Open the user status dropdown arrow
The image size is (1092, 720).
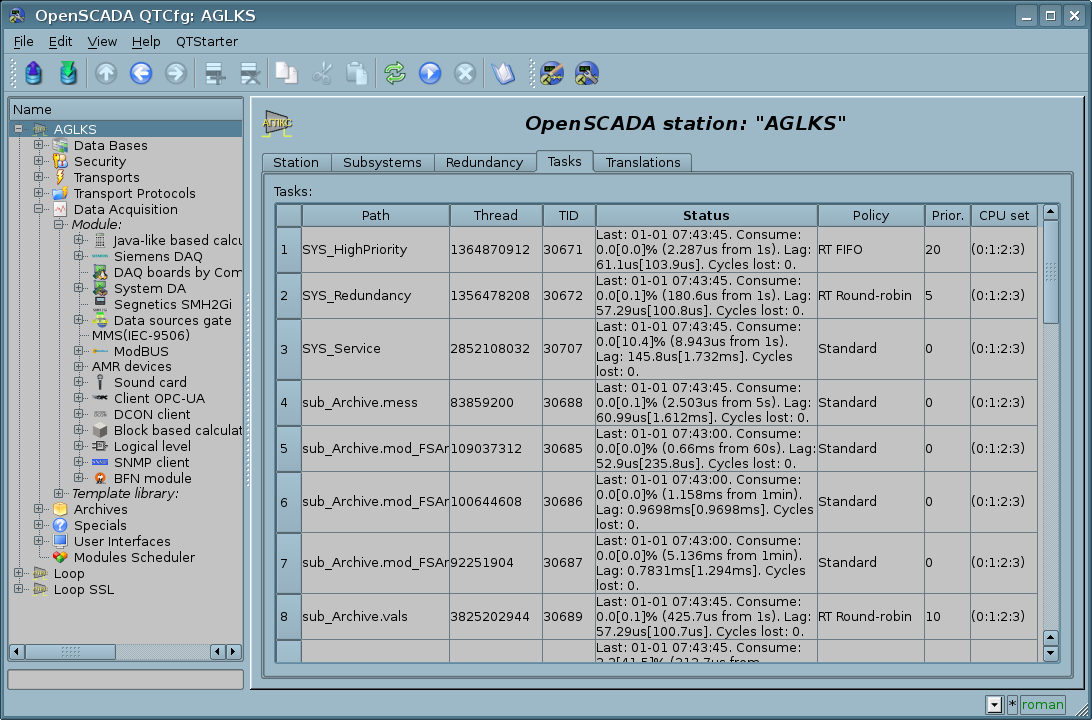(994, 705)
